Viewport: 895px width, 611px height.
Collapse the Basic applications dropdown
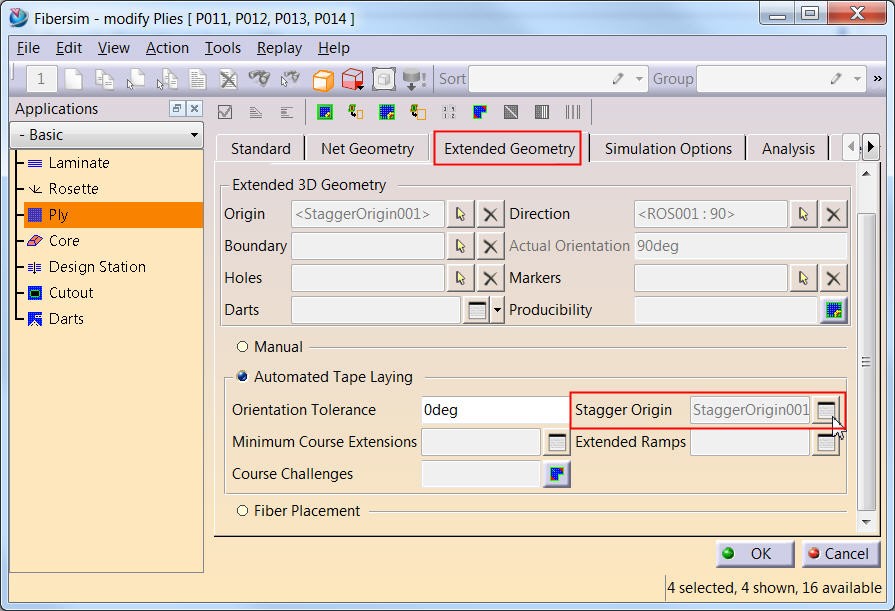click(x=197, y=134)
